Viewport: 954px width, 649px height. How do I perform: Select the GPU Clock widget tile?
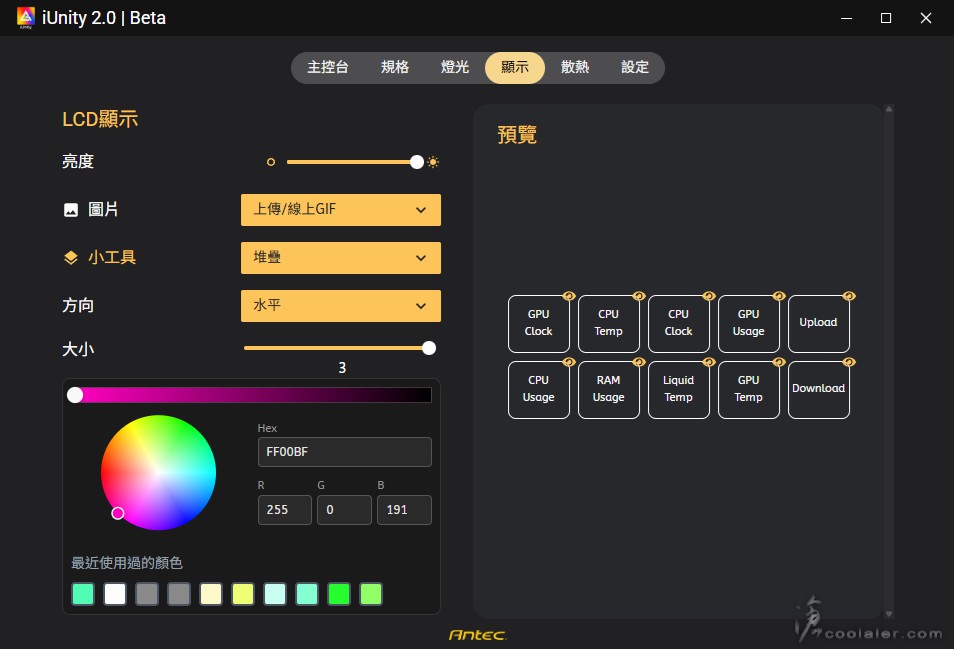point(538,324)
